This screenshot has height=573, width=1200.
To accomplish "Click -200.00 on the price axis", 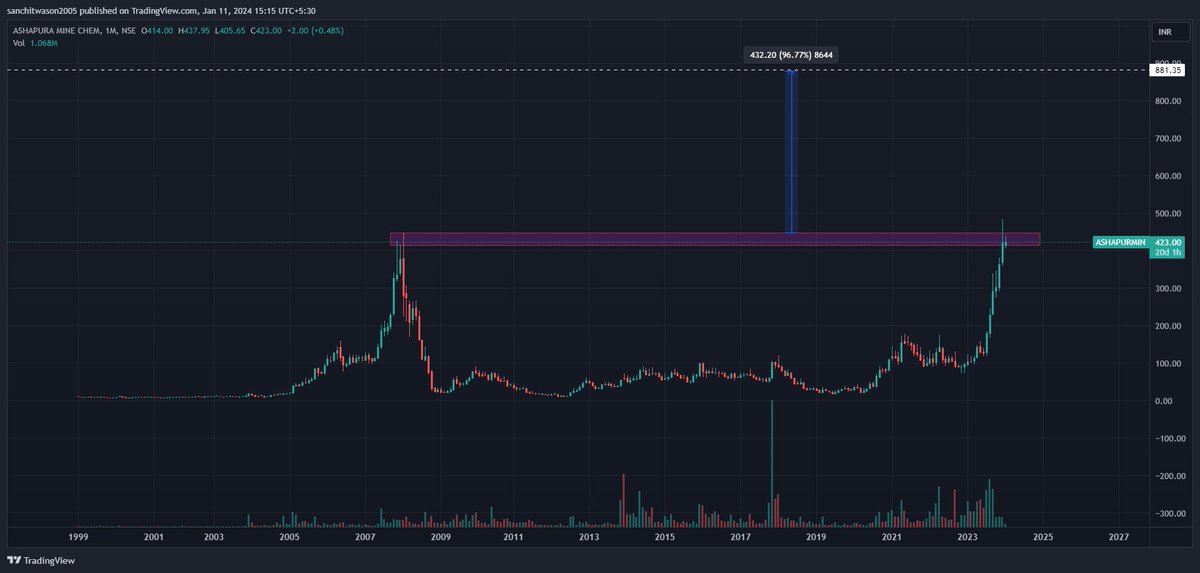I will tap(1168, 476).
